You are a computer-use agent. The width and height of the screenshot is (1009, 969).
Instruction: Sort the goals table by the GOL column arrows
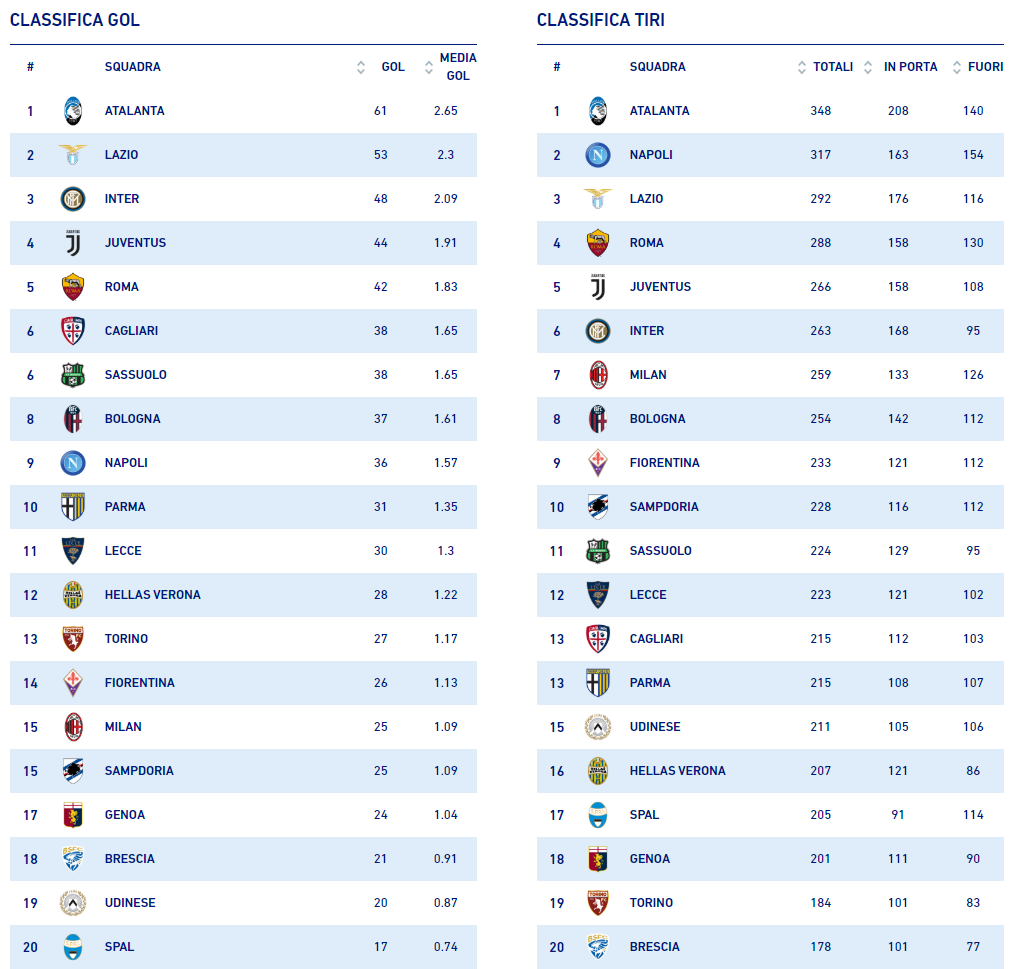361,68
